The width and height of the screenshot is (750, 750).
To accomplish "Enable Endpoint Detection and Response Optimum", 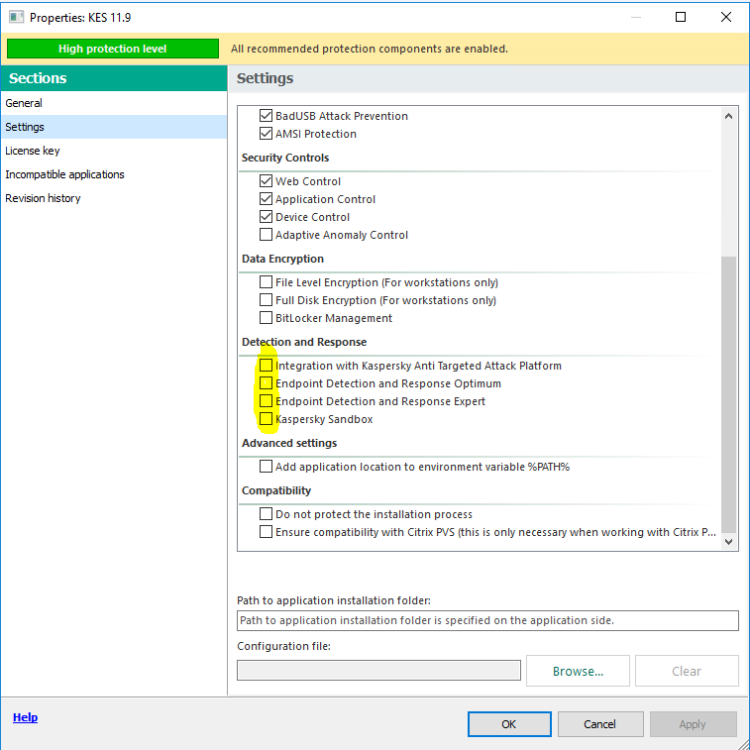I will pos(266,383).
